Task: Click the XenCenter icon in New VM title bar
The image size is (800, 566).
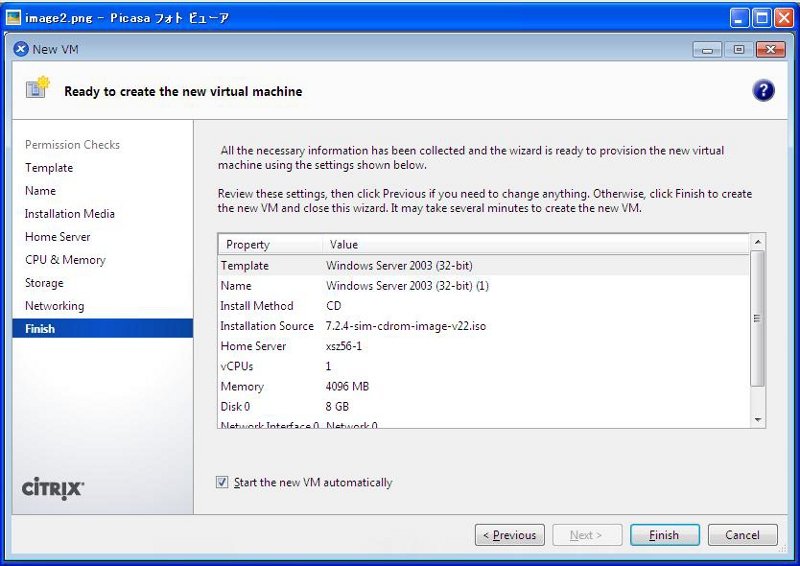Action: tap(21, 49)
